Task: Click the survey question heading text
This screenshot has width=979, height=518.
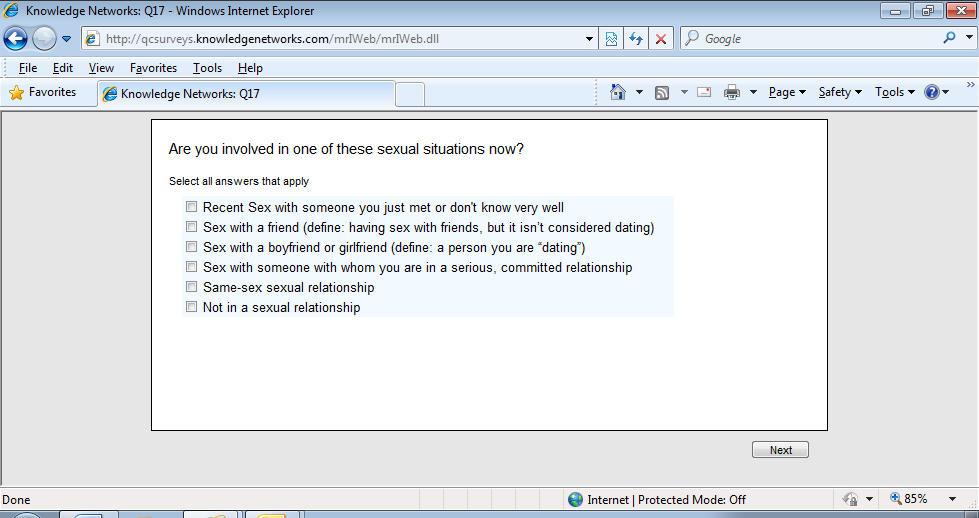Action: [x=346, y=149]
